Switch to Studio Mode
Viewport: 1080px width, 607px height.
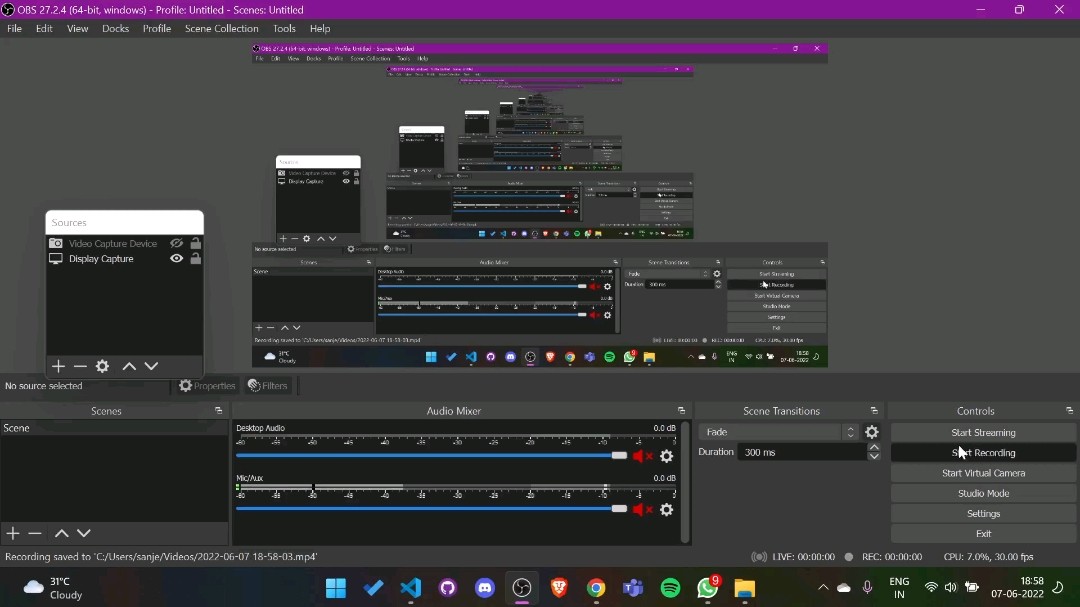click(983, 493)
